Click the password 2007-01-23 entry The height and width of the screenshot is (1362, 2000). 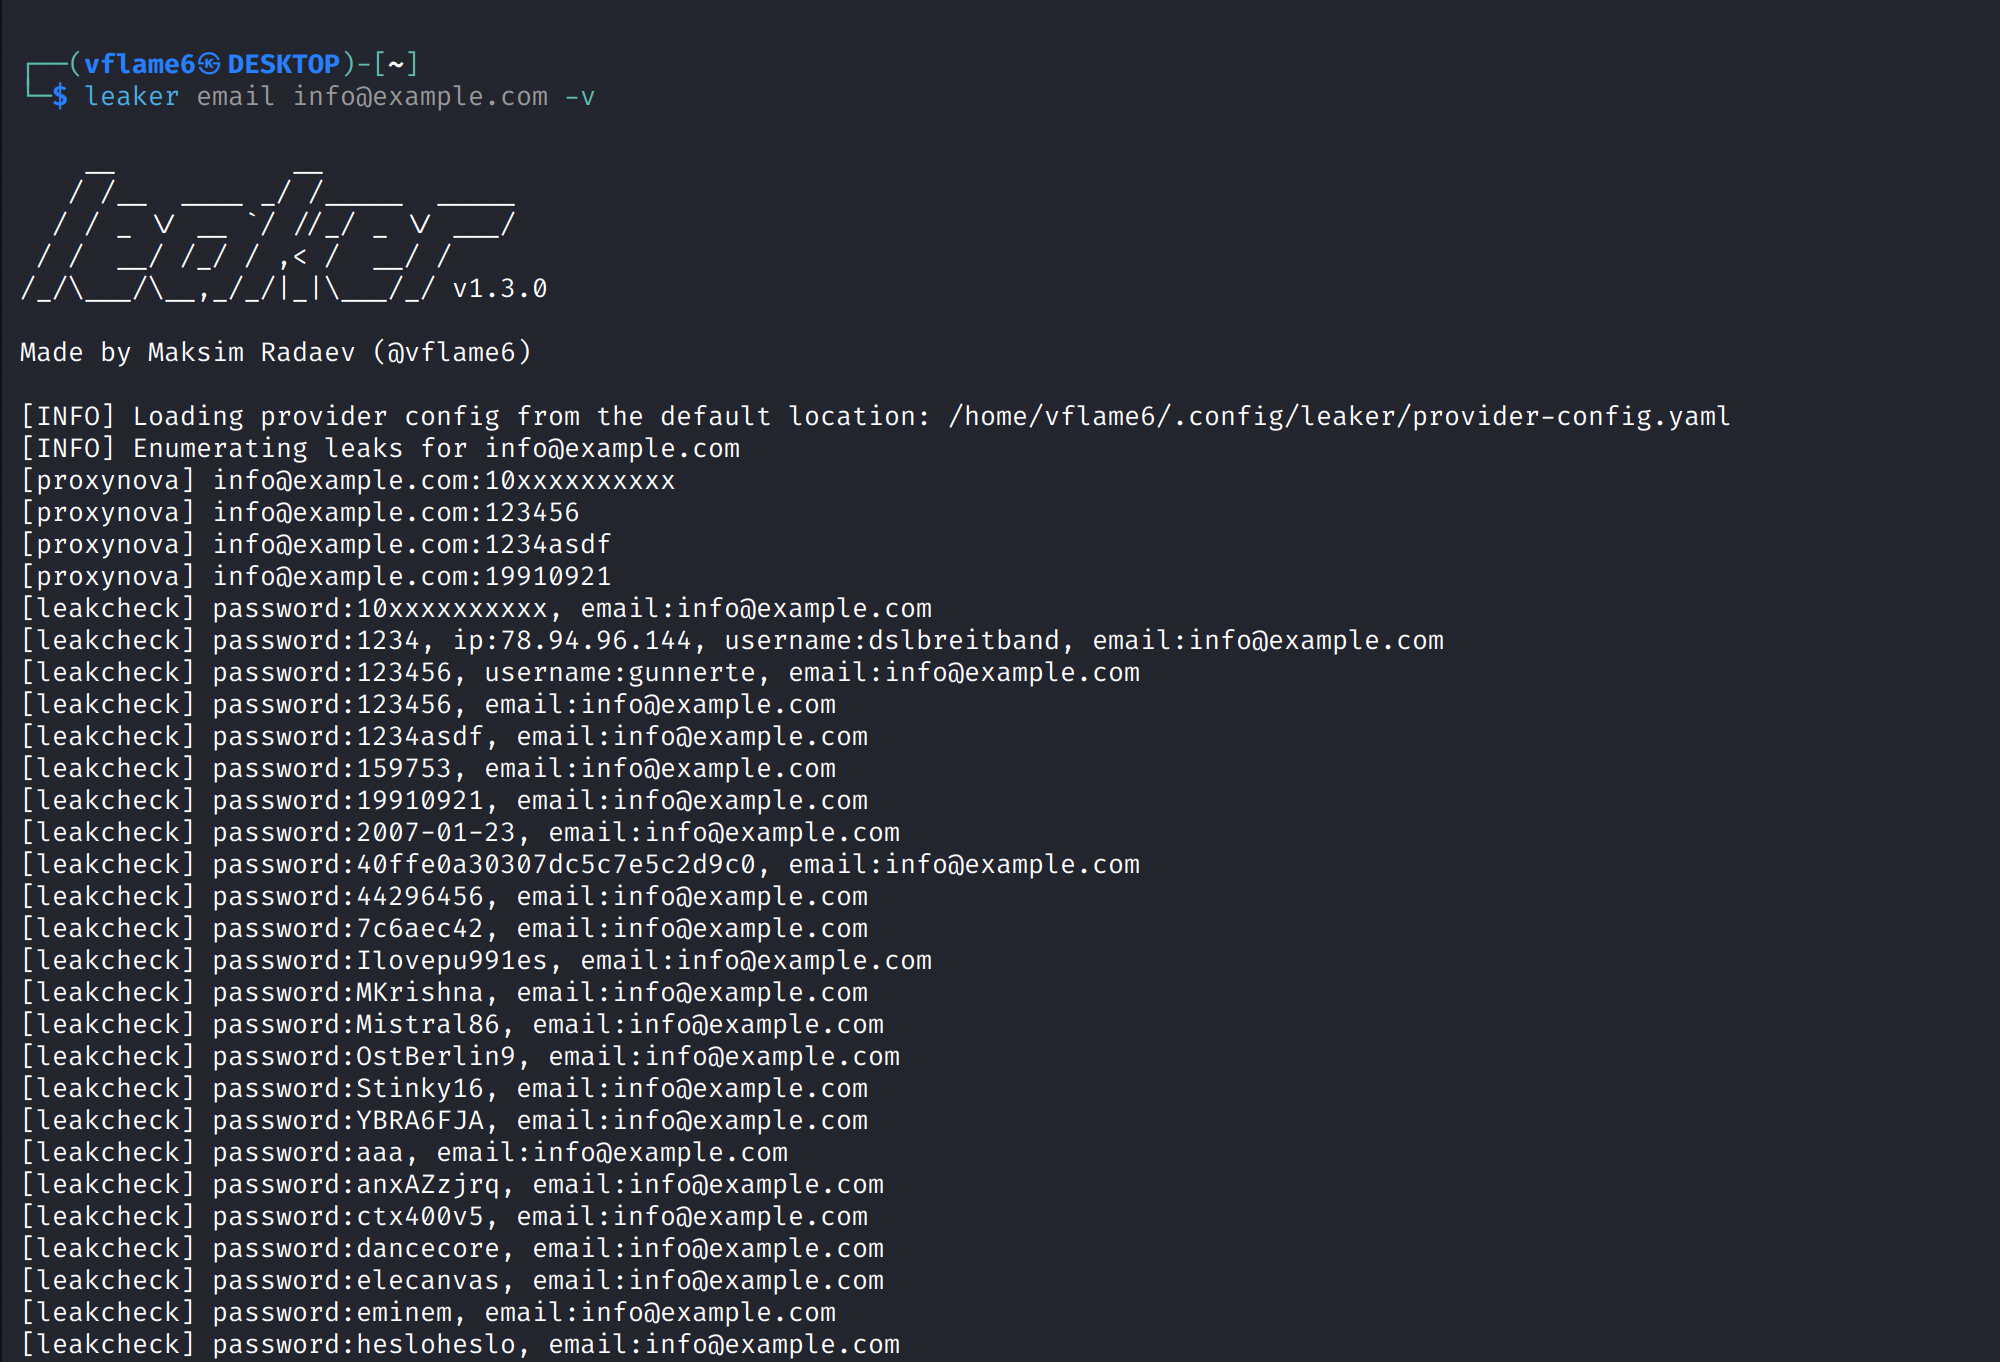(x=436, y=833)
